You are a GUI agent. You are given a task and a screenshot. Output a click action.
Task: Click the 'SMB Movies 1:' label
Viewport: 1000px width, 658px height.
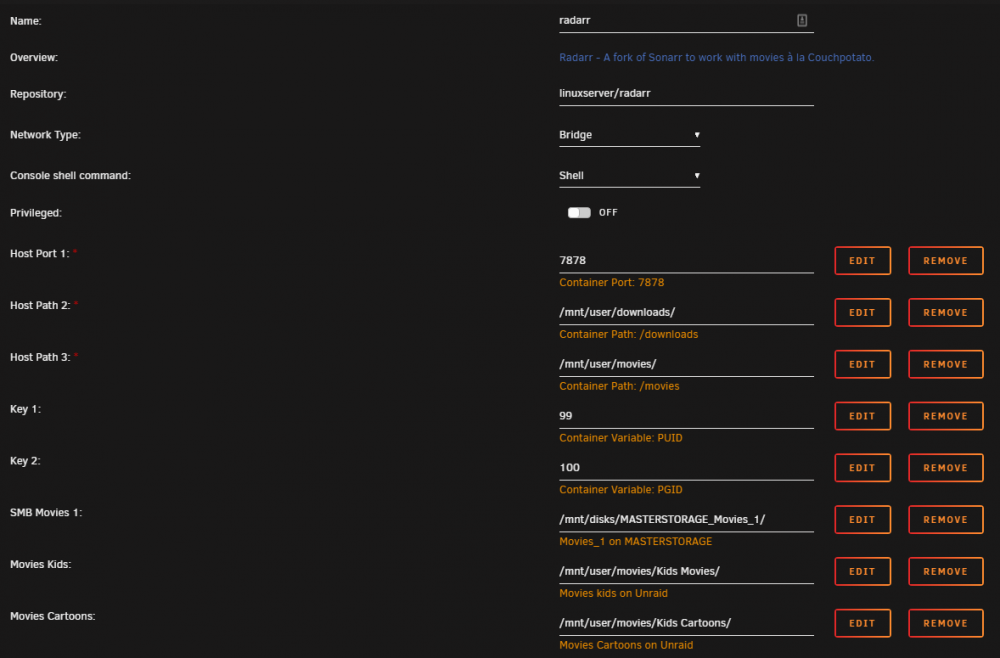[46, 513]
